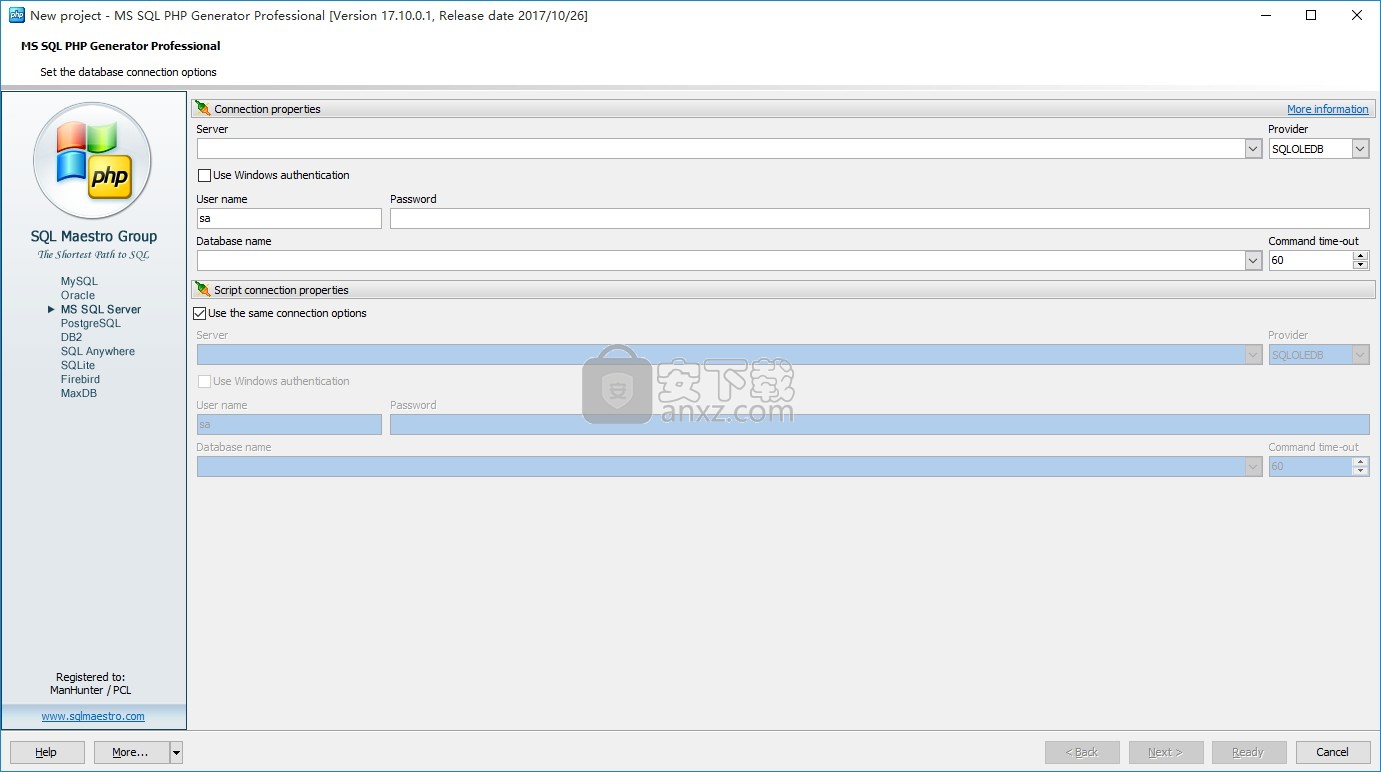Click the Database name field in Connection properties
Viewport: 1381px width, 772px height.
coord(721,261)
